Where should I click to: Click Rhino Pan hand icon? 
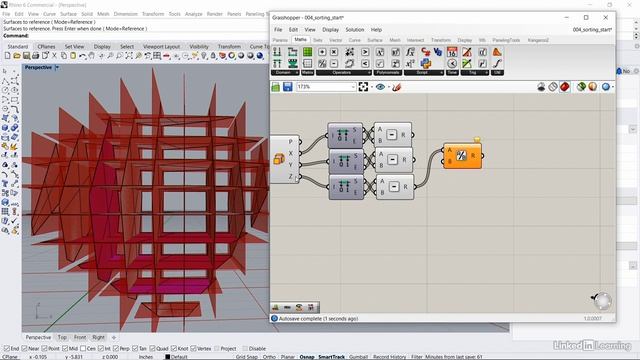[92, 56]
